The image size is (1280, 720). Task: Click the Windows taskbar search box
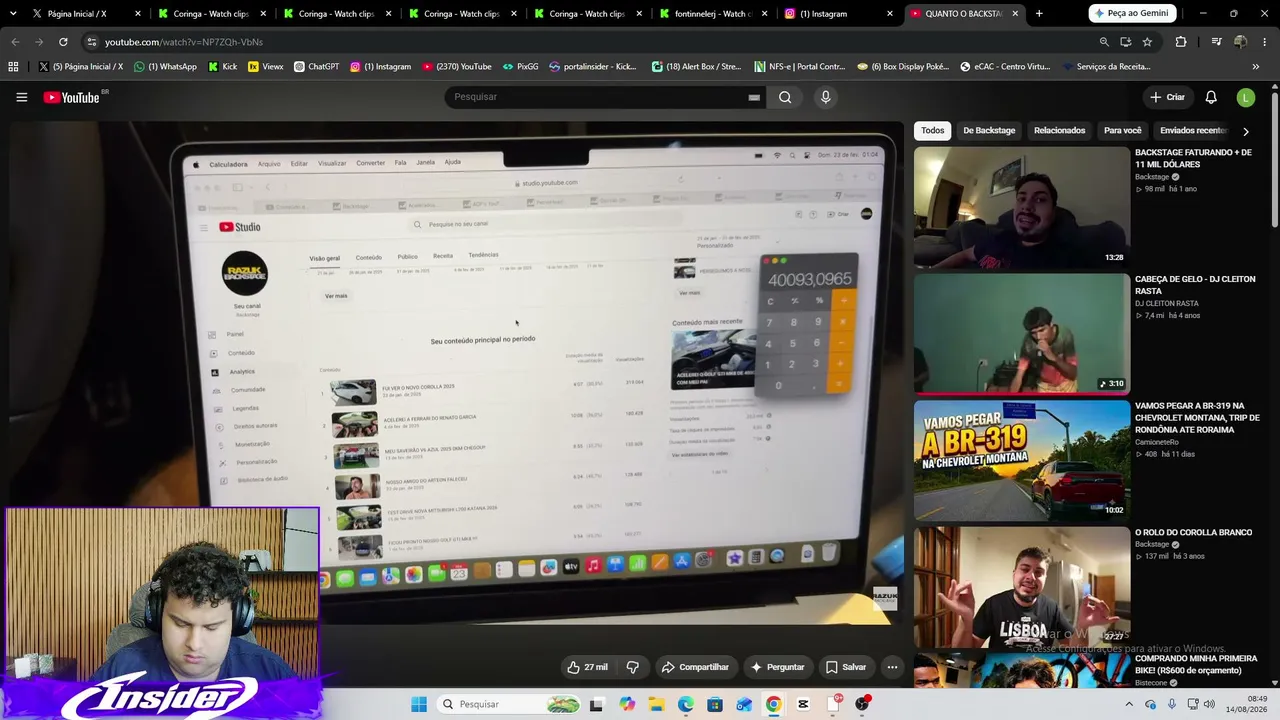tap(510, 704)
